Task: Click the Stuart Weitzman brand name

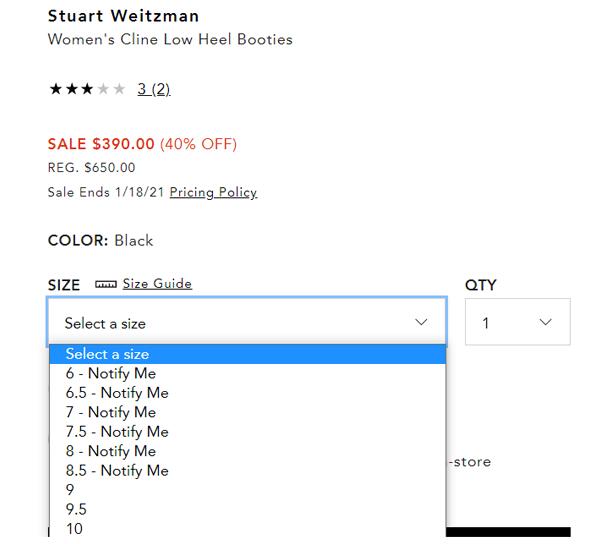Action: [x=123, y=16]
